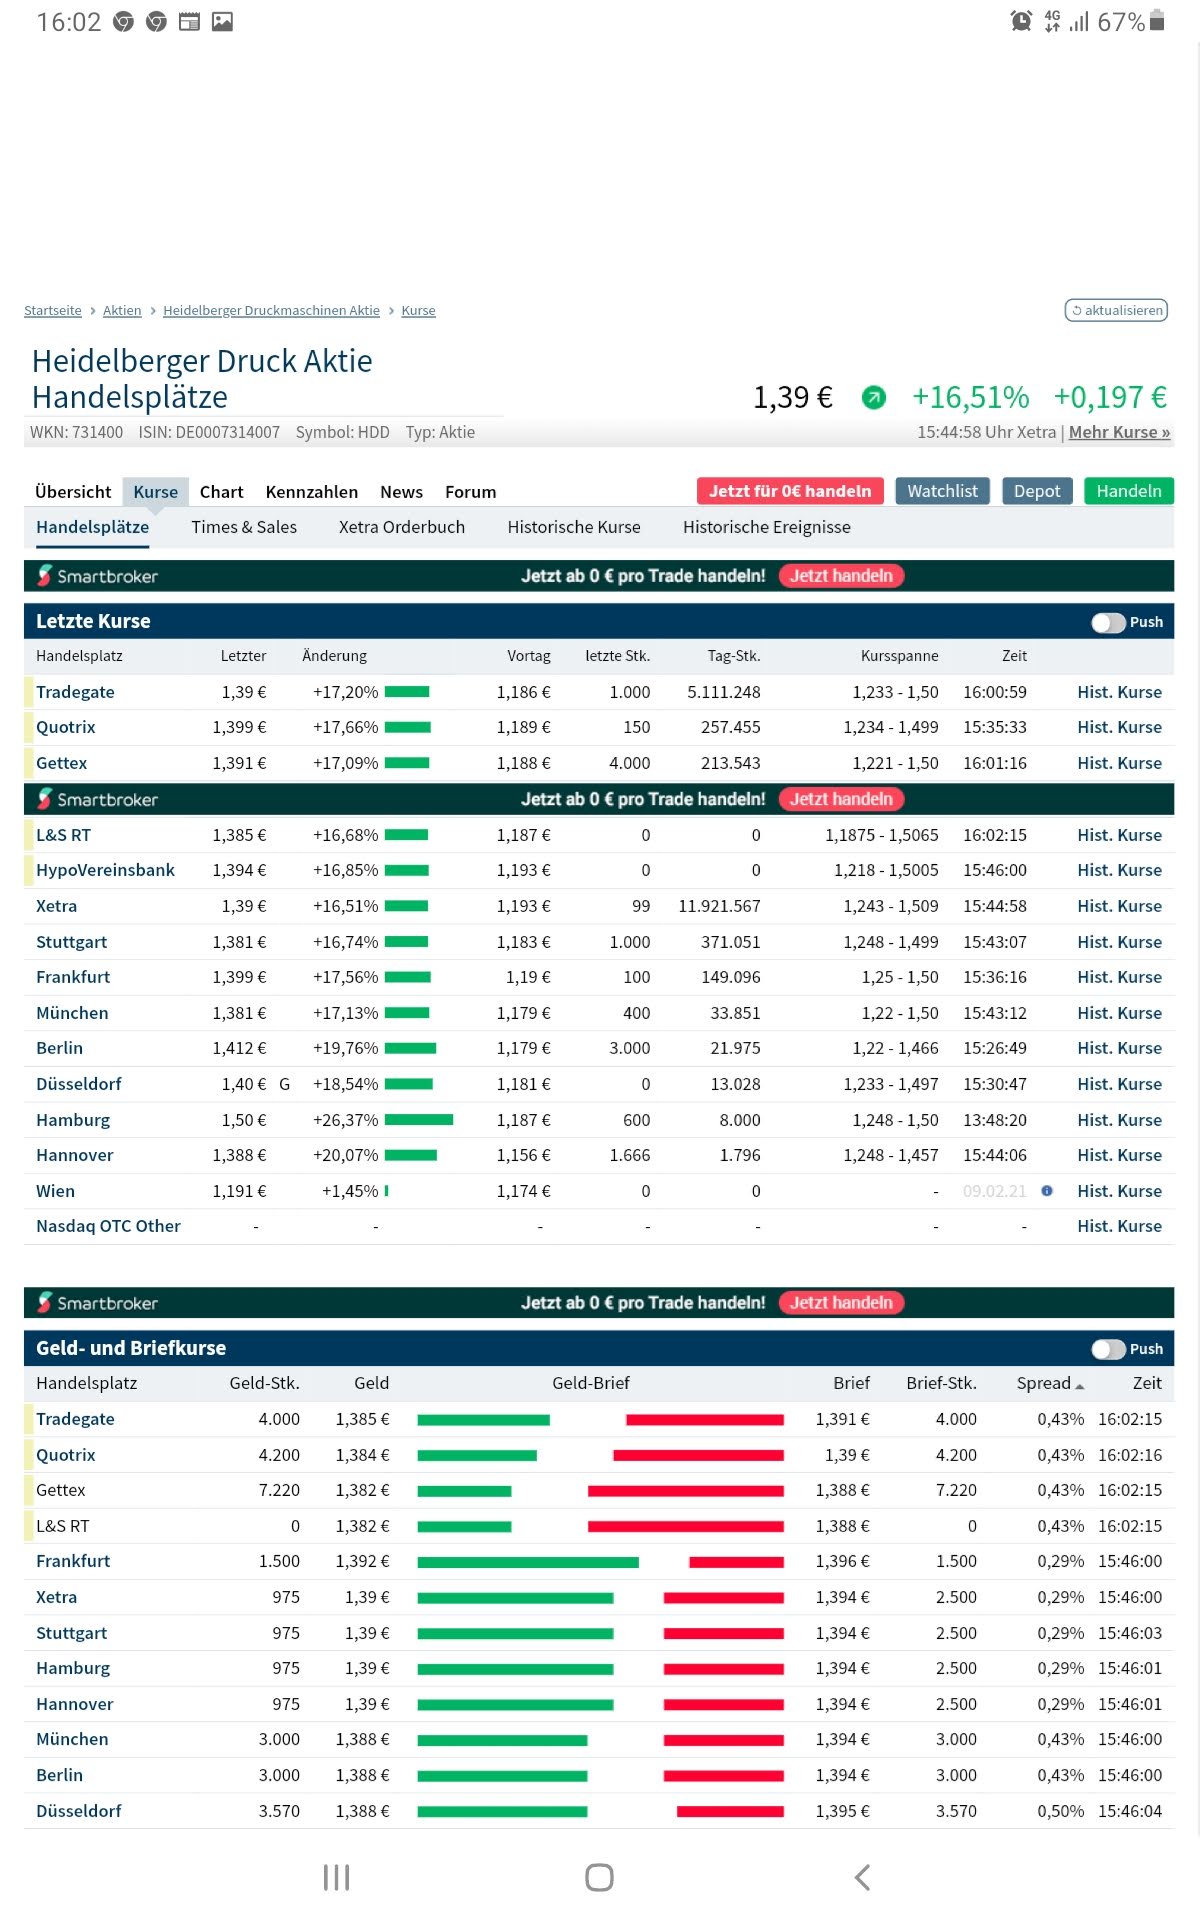
Task: Click the aktualisieren refresh button
Action: pos(1116,311)
